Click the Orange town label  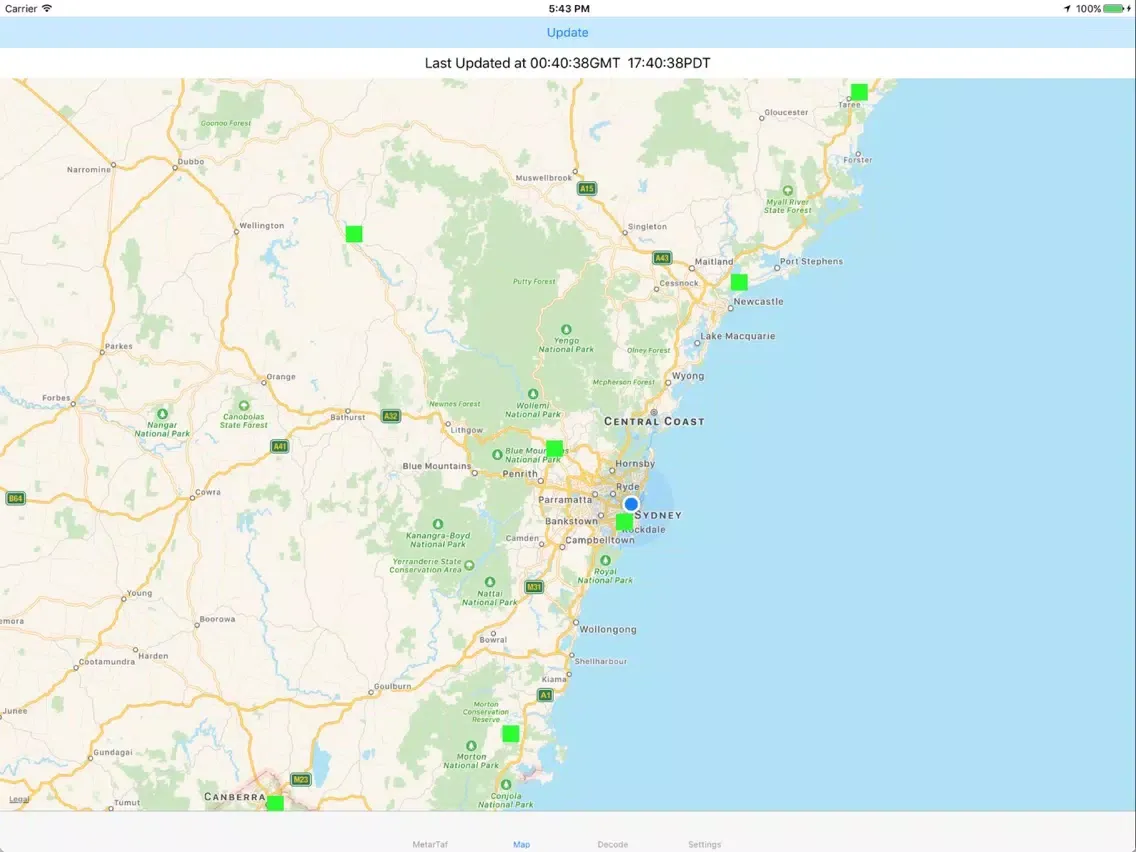point(281,377)
